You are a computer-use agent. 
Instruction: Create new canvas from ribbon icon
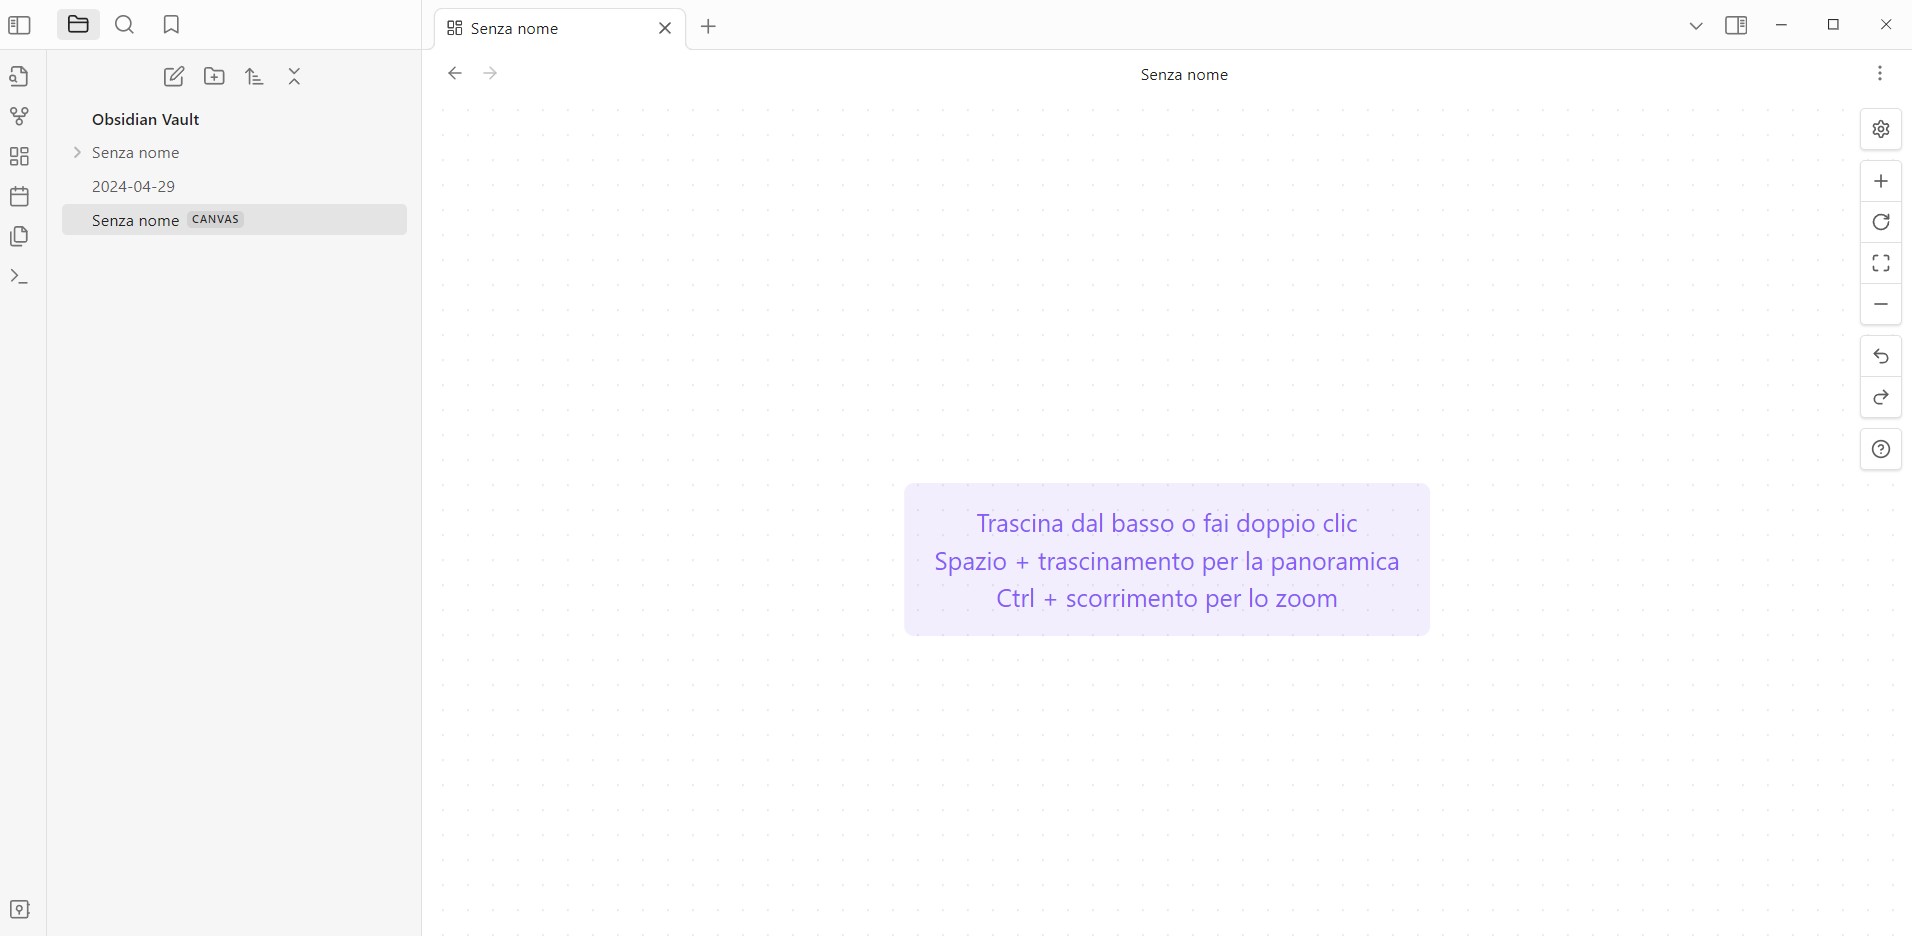point(19,156)
